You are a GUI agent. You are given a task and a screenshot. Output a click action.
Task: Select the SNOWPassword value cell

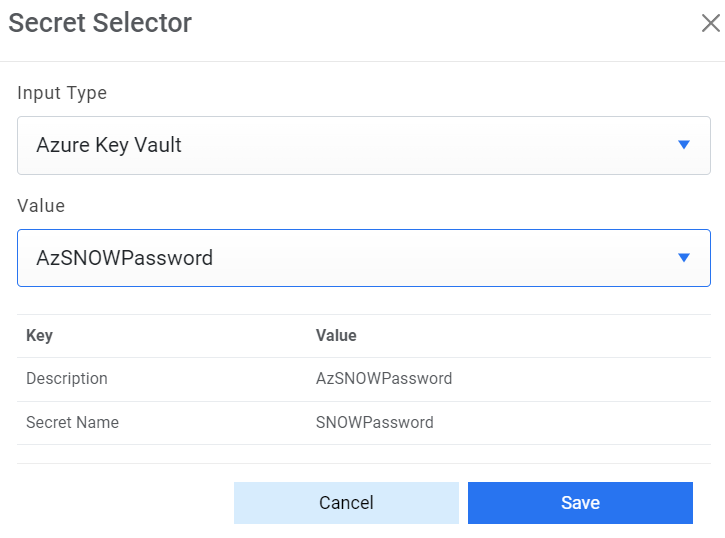(x=375, y=423)
